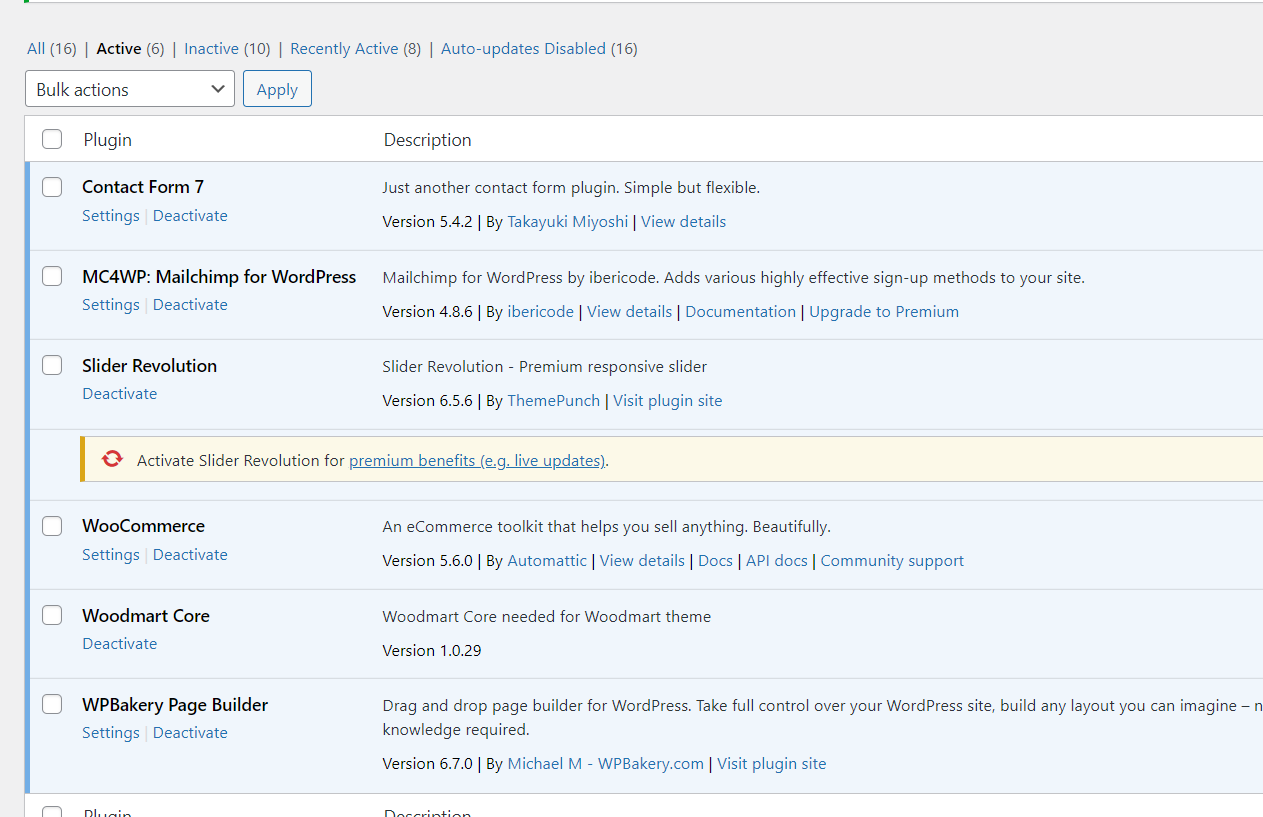Open WooCommerce API docs link
Viewport: 1263px width, 817px height.
click(777, 561)
